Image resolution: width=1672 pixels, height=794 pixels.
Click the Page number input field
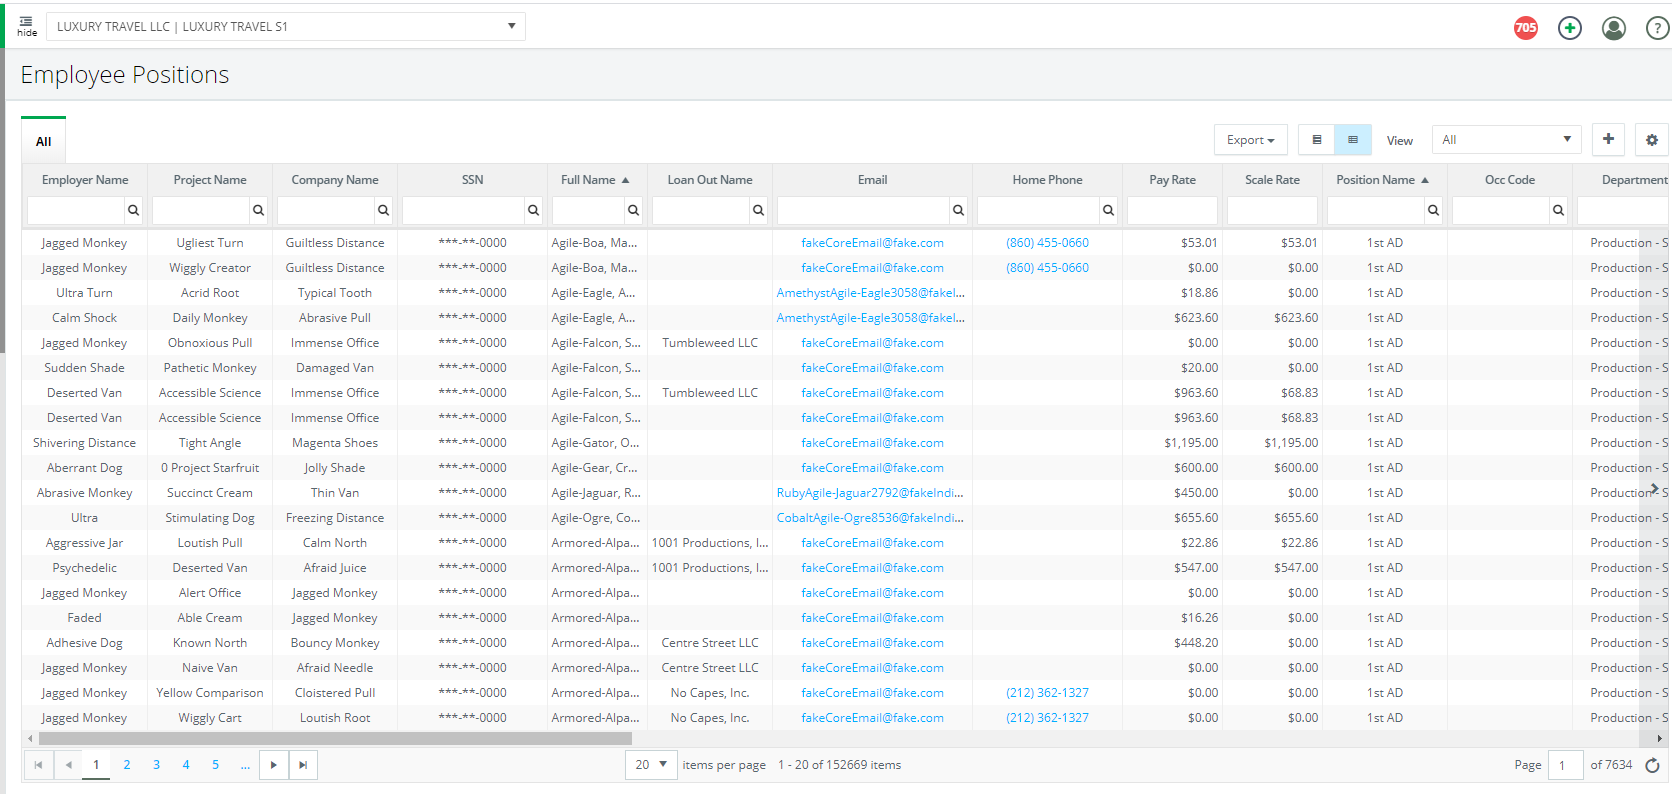[1565, 765]
